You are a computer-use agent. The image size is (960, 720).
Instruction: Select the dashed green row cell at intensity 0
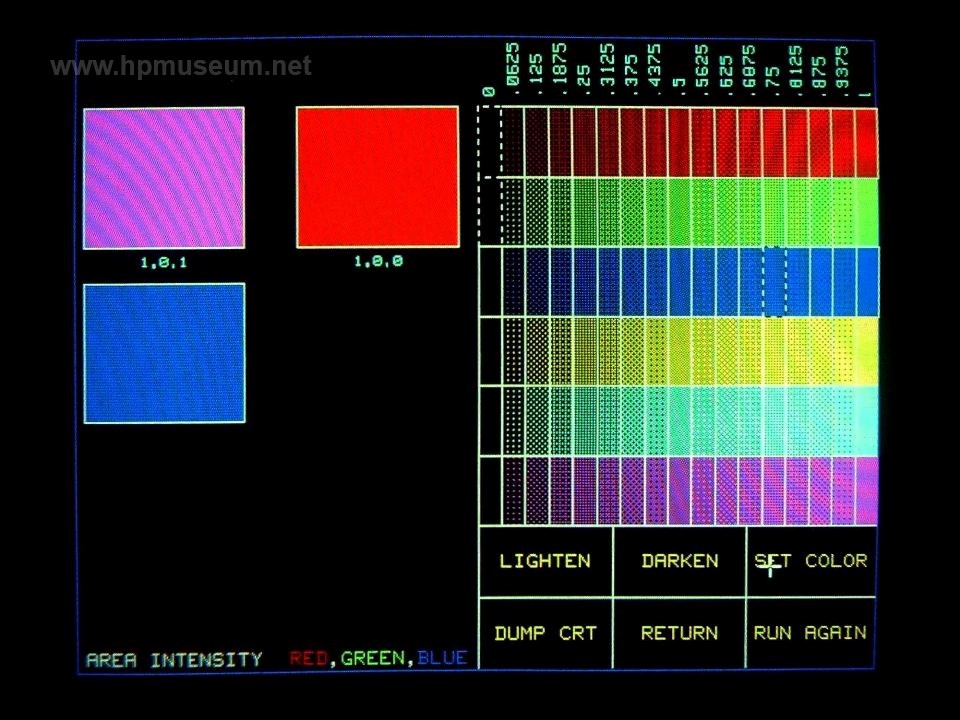[490, 212]
